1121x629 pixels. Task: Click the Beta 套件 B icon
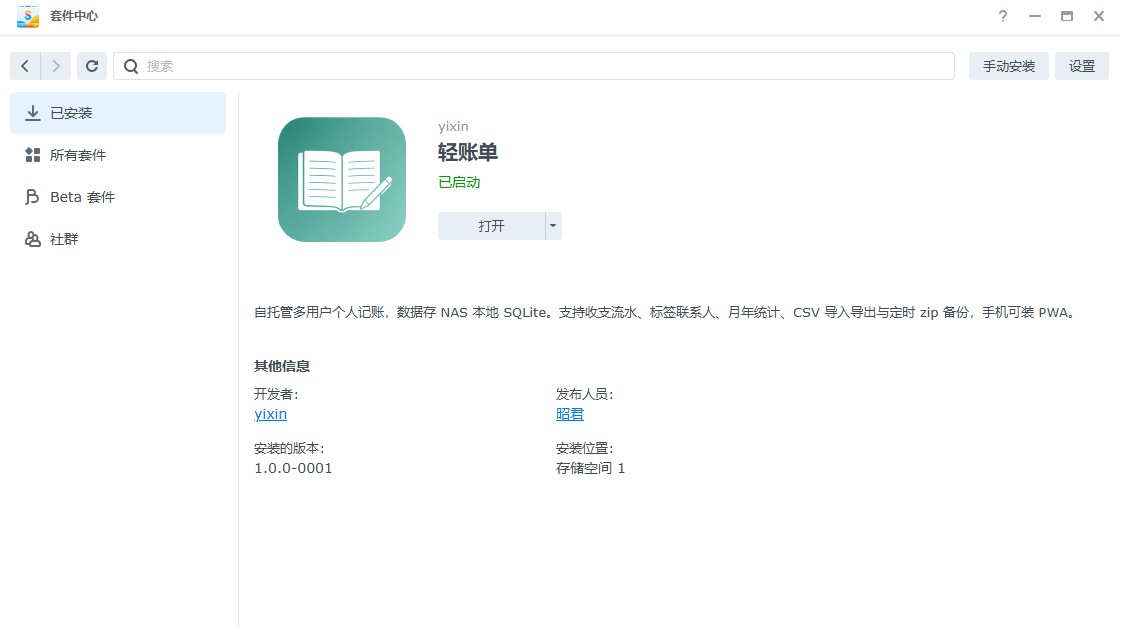tap(32, 197)
